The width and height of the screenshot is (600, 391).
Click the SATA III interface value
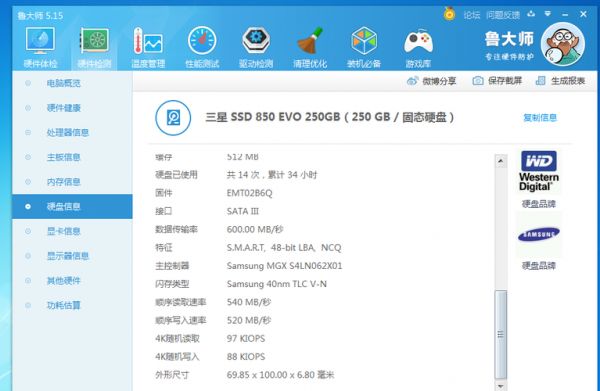[x=243, y=211]
